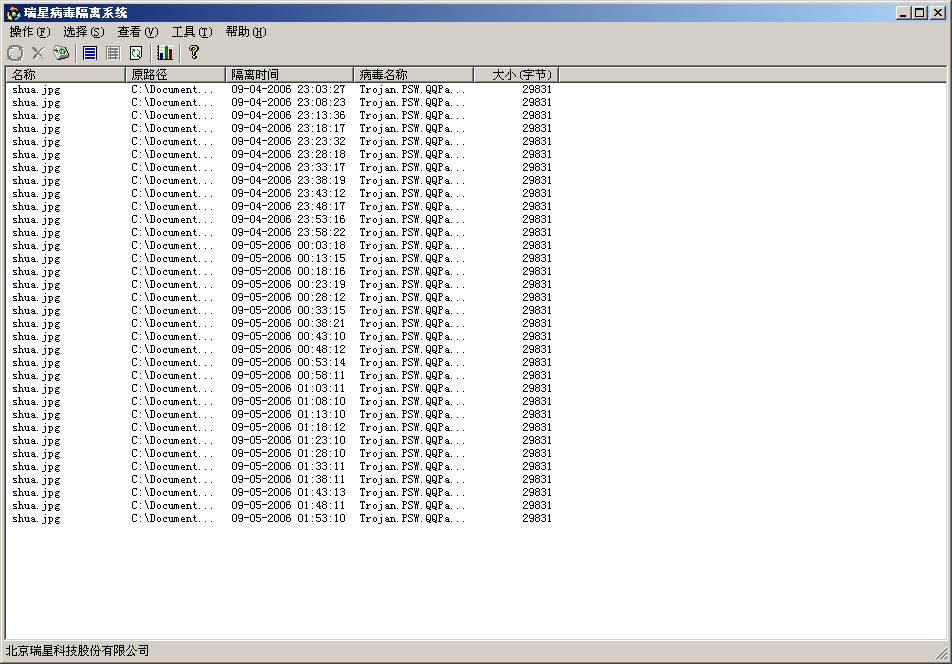
Task: Click path cell in the 00:53:14 row
Action: click(172, 362)
